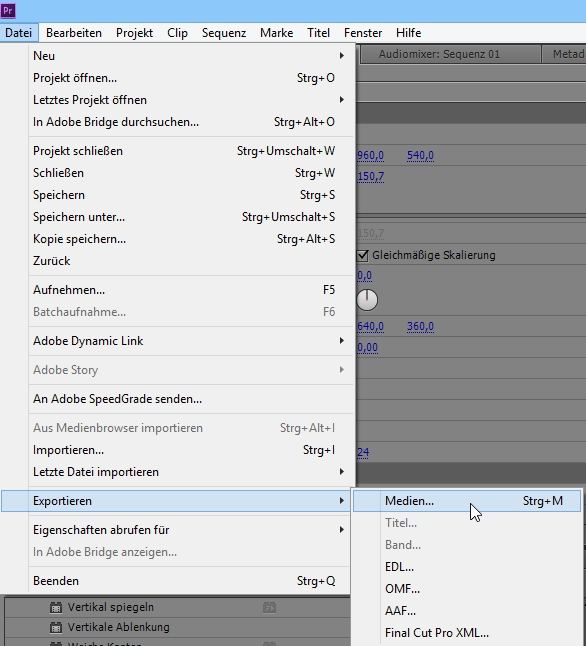Click the 960,0 position value
This screenshot has width=586, height=646.
click(370, 155)
